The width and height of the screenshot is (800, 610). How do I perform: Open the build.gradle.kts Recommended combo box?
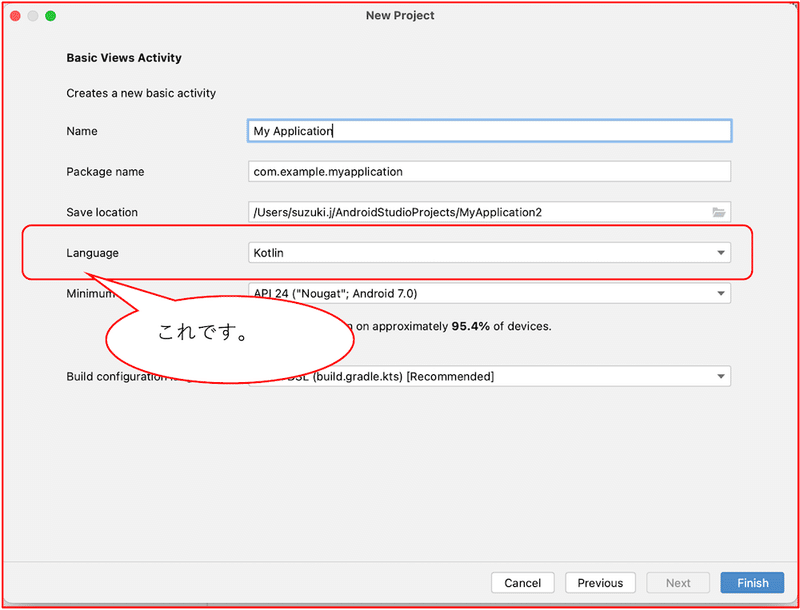489,376
